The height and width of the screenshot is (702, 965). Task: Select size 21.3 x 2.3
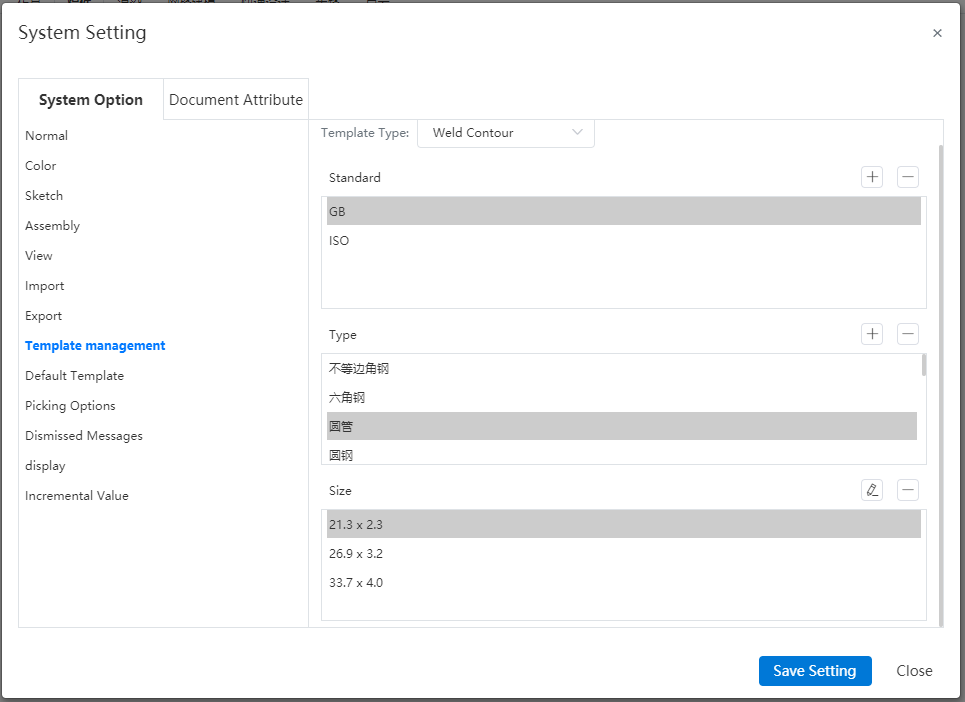(x=623, y=524)
